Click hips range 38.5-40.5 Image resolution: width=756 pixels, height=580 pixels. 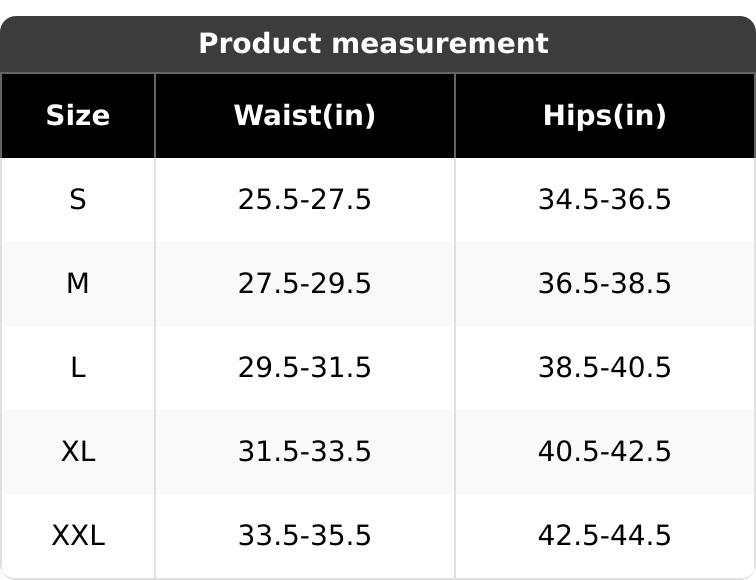click(x=604, y=368)
